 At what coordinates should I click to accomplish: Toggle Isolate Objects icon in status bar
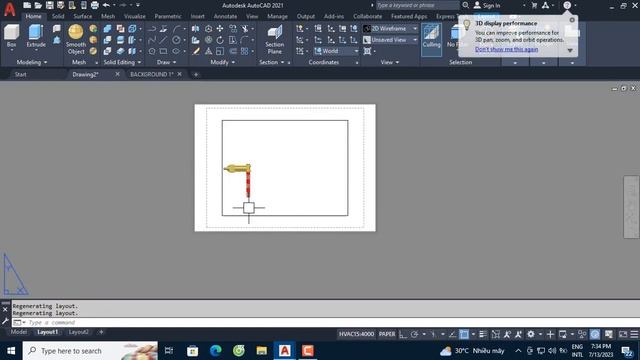click(x=582, y=334)
